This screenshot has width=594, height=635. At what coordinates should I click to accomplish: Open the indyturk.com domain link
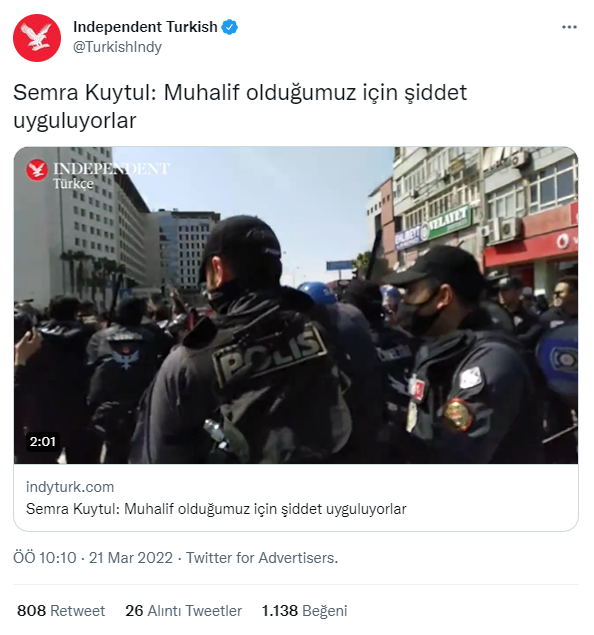click(x=70, y=487)
